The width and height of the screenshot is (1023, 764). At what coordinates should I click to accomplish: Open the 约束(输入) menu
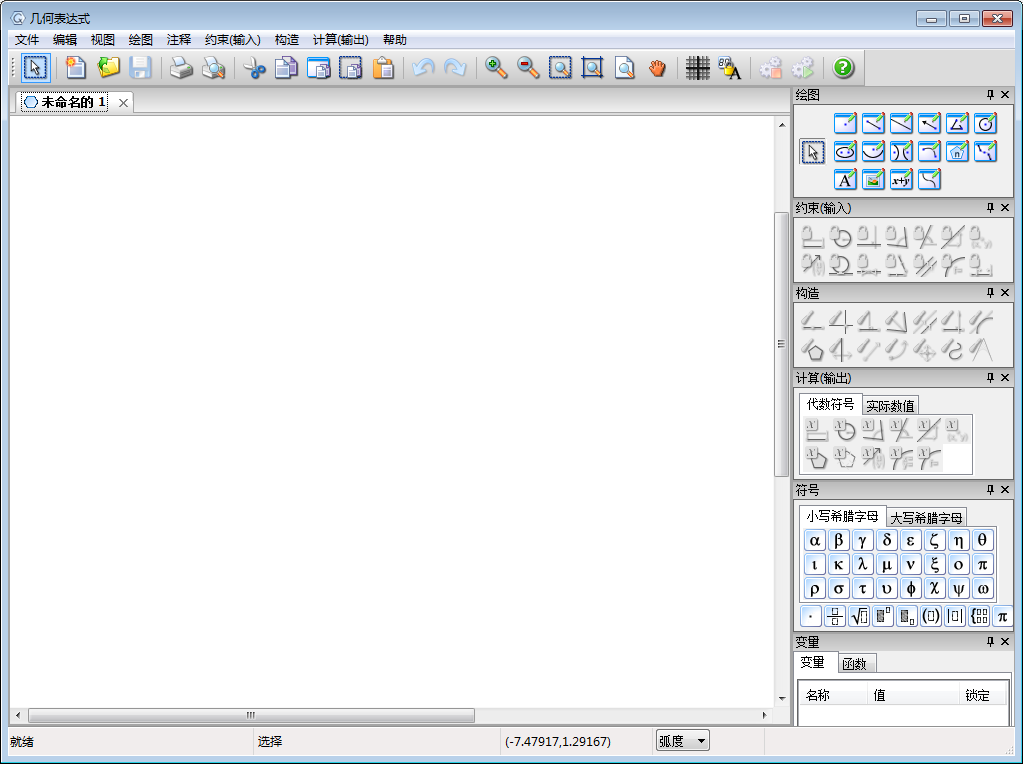[x=232, y=40]
